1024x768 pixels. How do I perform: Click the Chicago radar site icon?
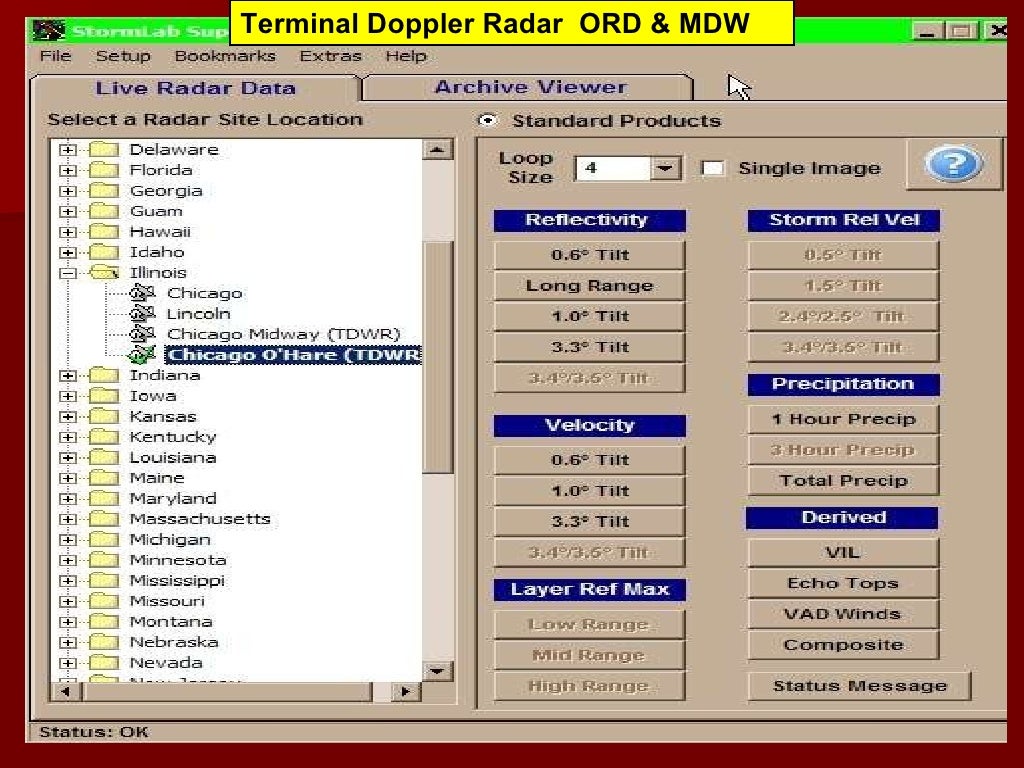pos(142,293)
